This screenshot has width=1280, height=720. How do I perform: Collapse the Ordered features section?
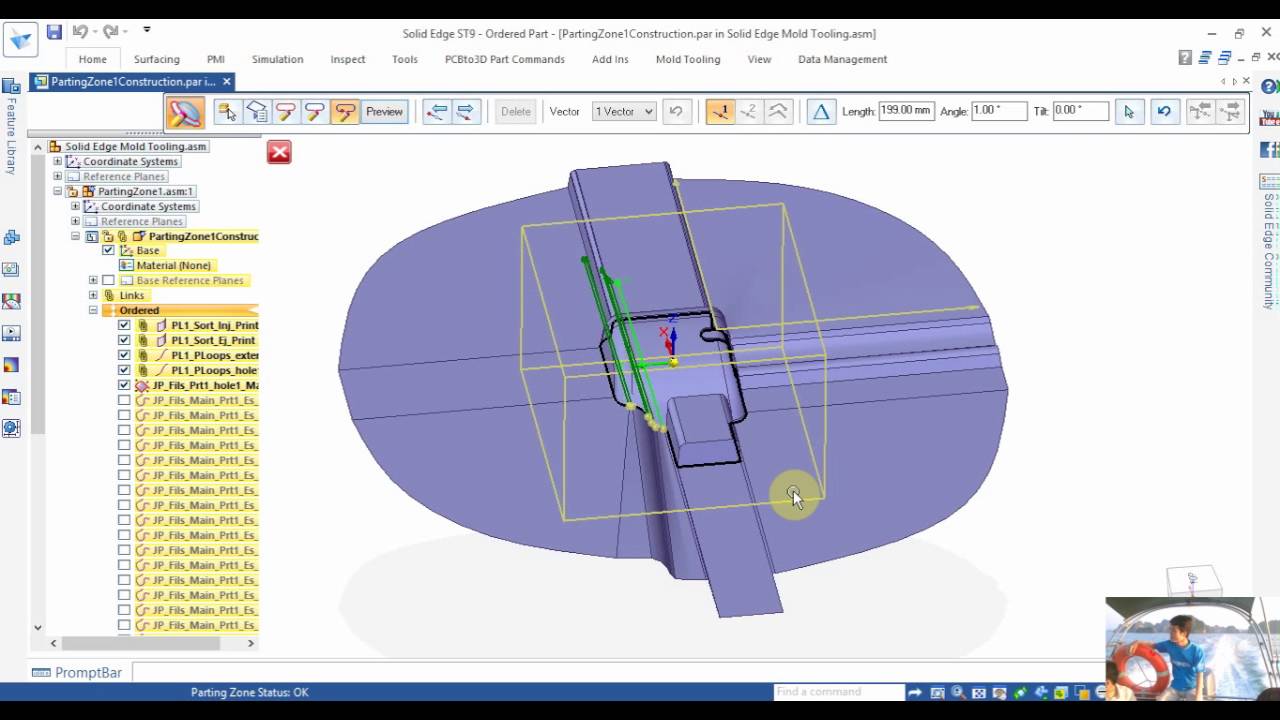(93, 310)
